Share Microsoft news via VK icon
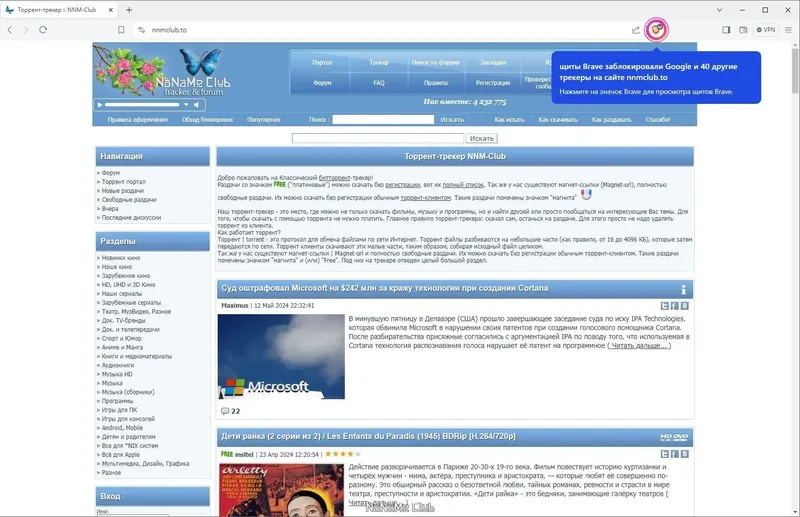Image resolution: width=800 pixels, height=517 pixels. pos(684,306)
